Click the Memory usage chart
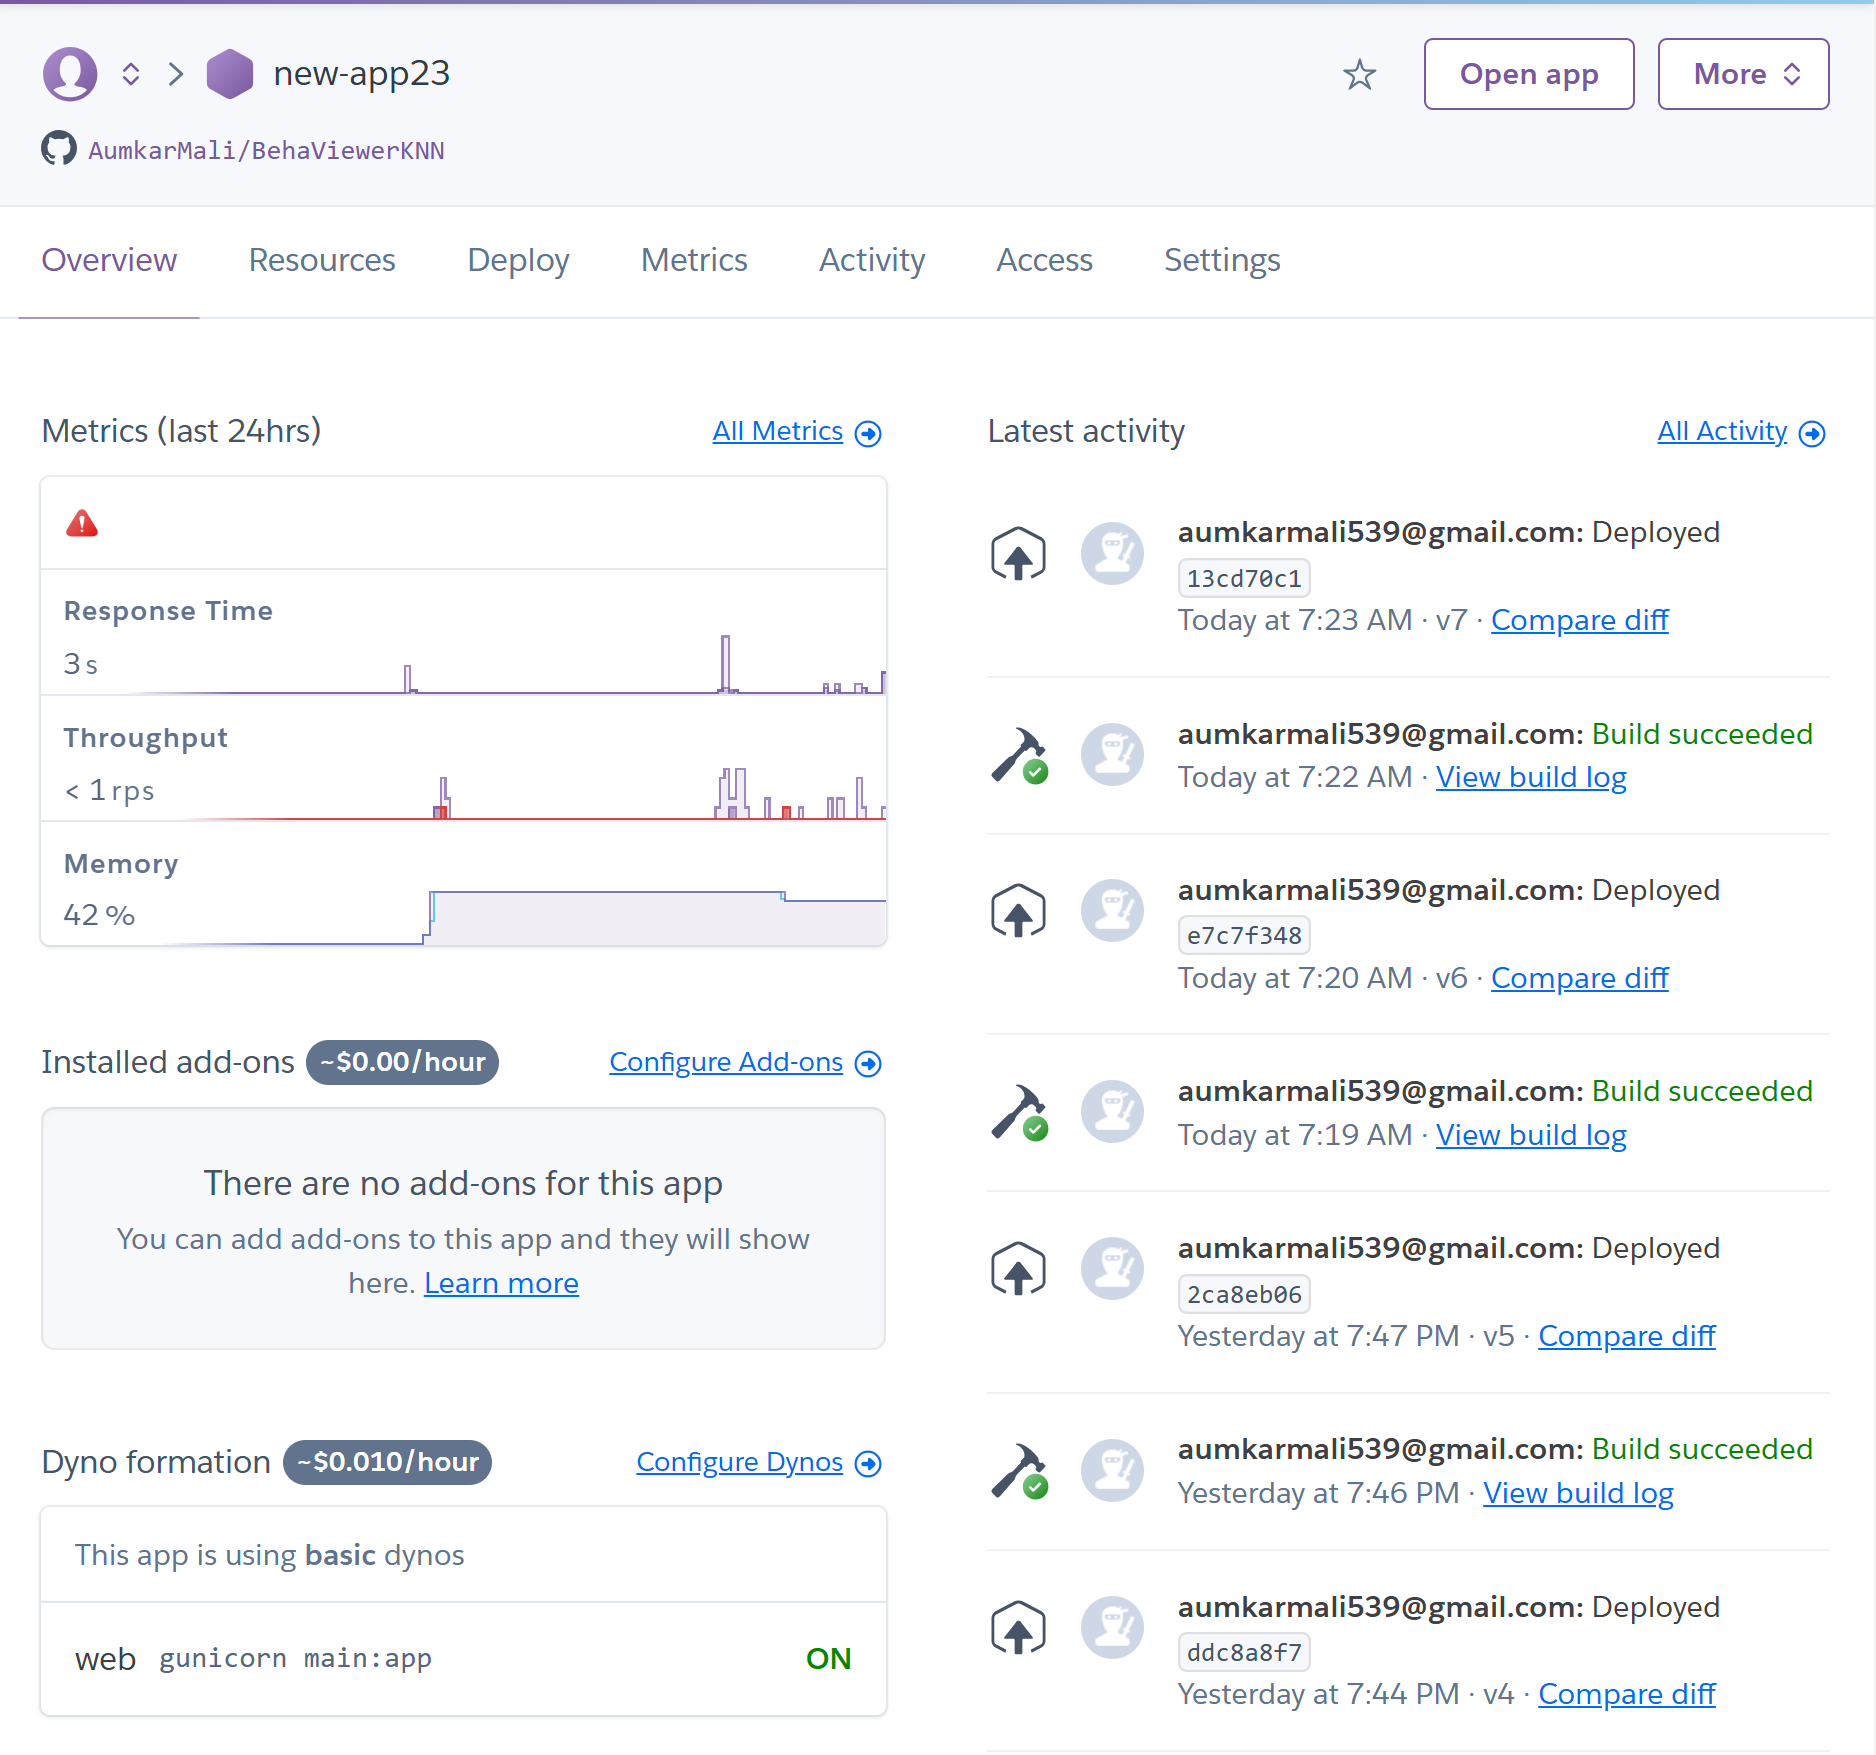 coord(463,884)
